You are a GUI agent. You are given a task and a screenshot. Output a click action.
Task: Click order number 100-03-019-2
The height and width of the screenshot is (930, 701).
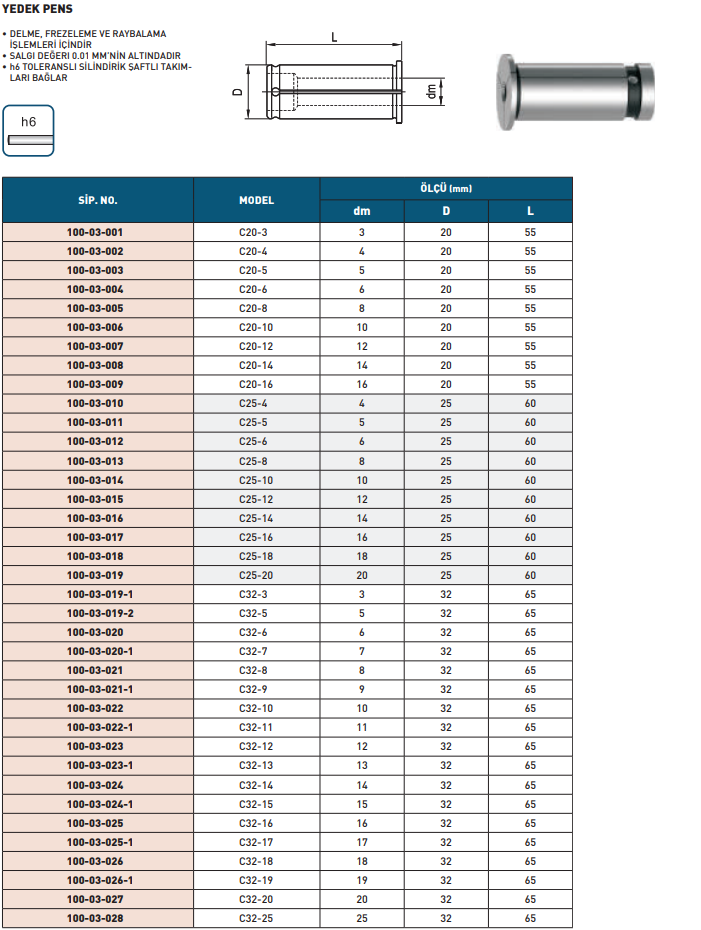tap(97, 613)
